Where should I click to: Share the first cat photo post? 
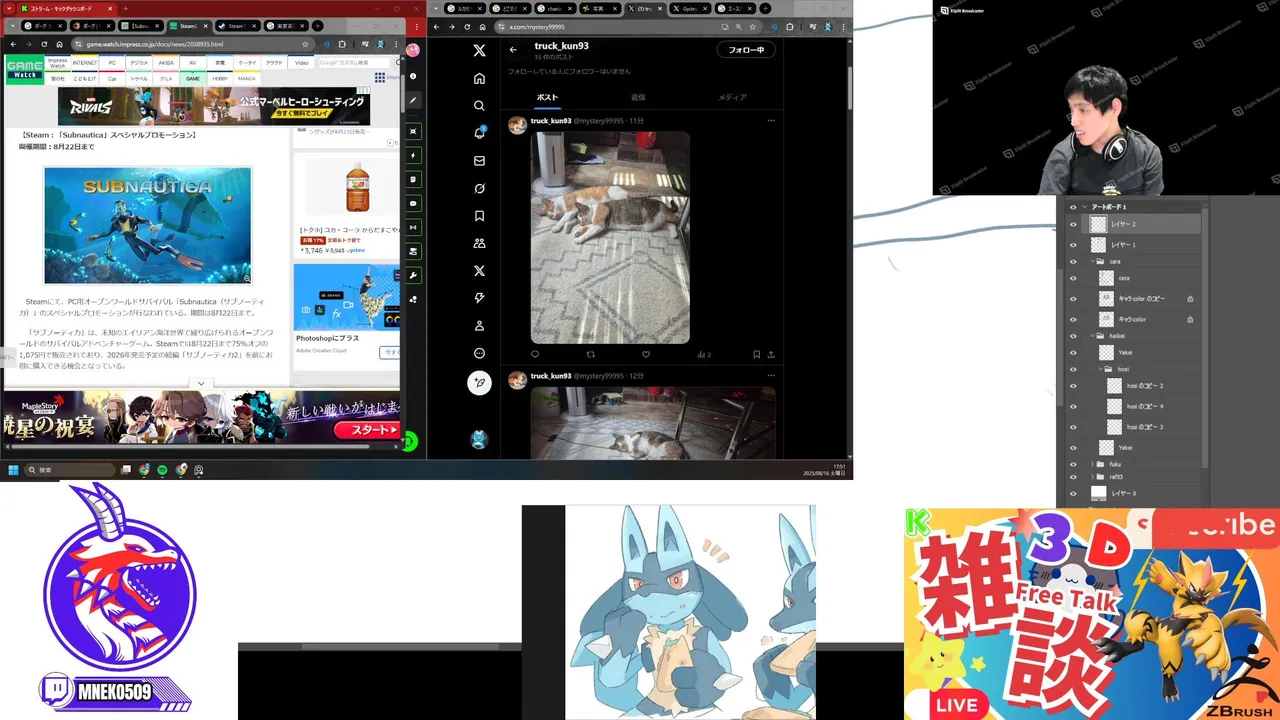point(771,354)
